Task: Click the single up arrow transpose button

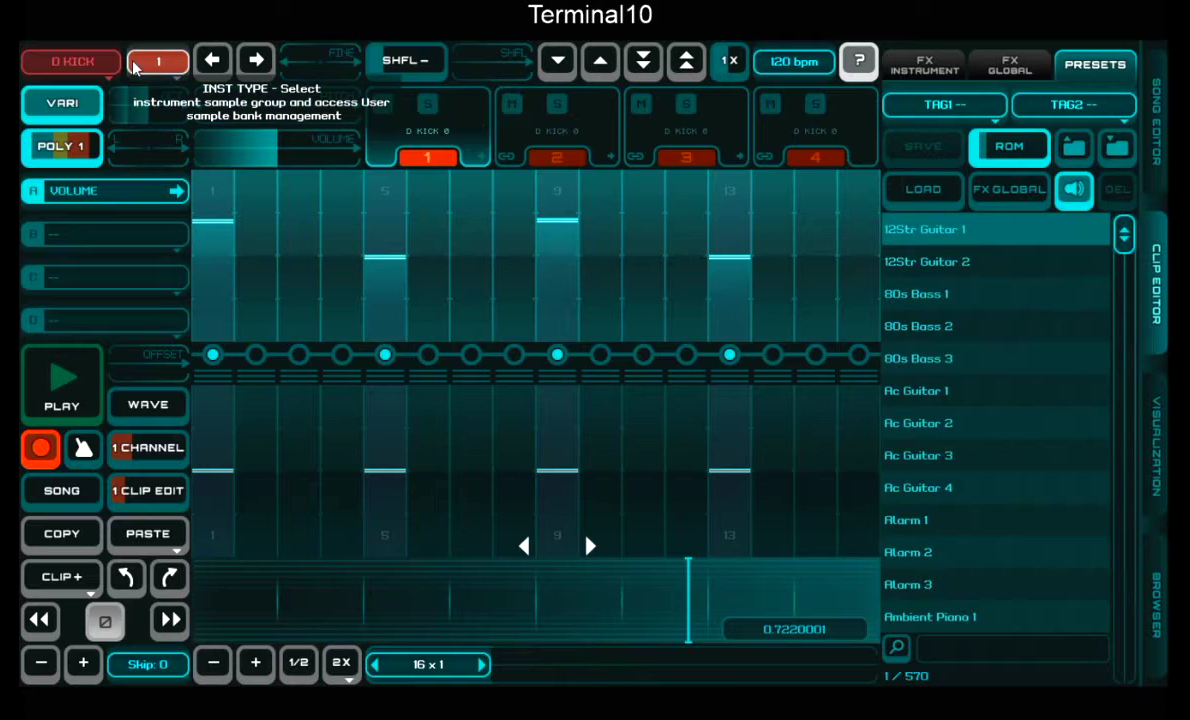Action: tap(600, 61)
